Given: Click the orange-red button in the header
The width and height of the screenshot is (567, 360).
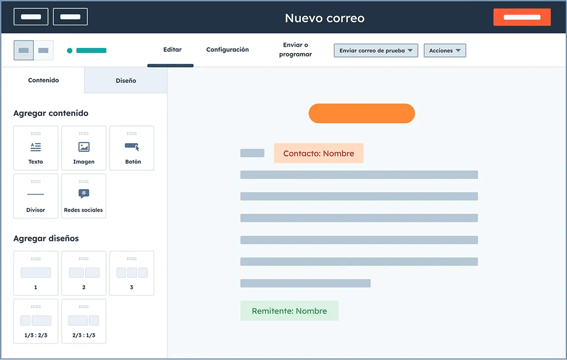Looking at the screenshot, I should 522,17.
